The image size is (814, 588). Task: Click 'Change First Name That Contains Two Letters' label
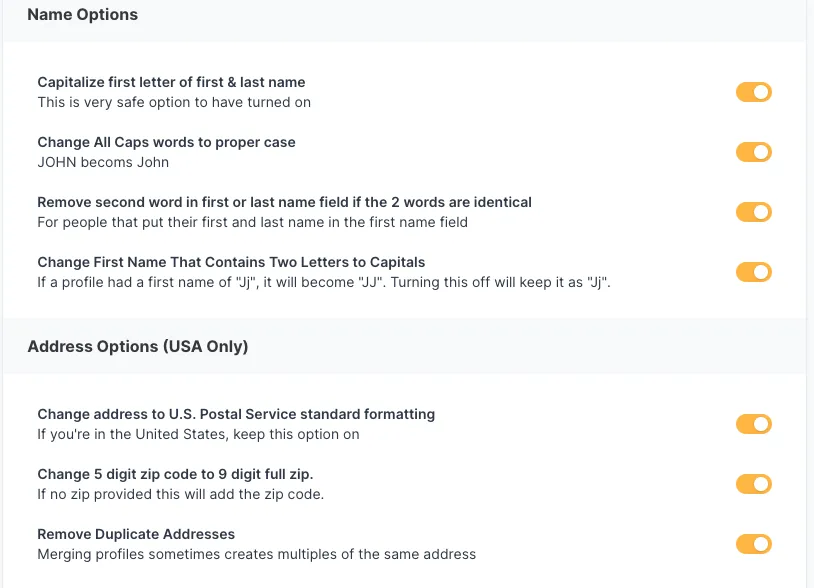click(231, 262)
